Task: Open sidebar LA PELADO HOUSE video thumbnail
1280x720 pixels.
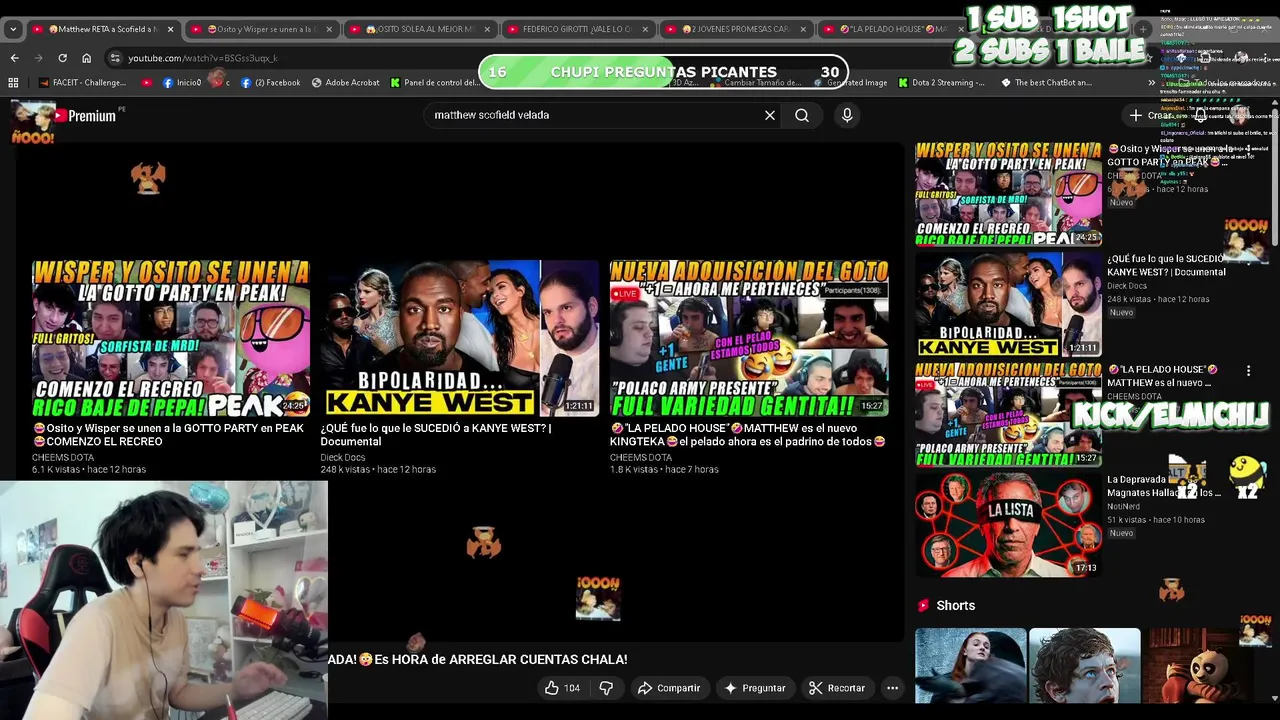Action: point(1008,414)
